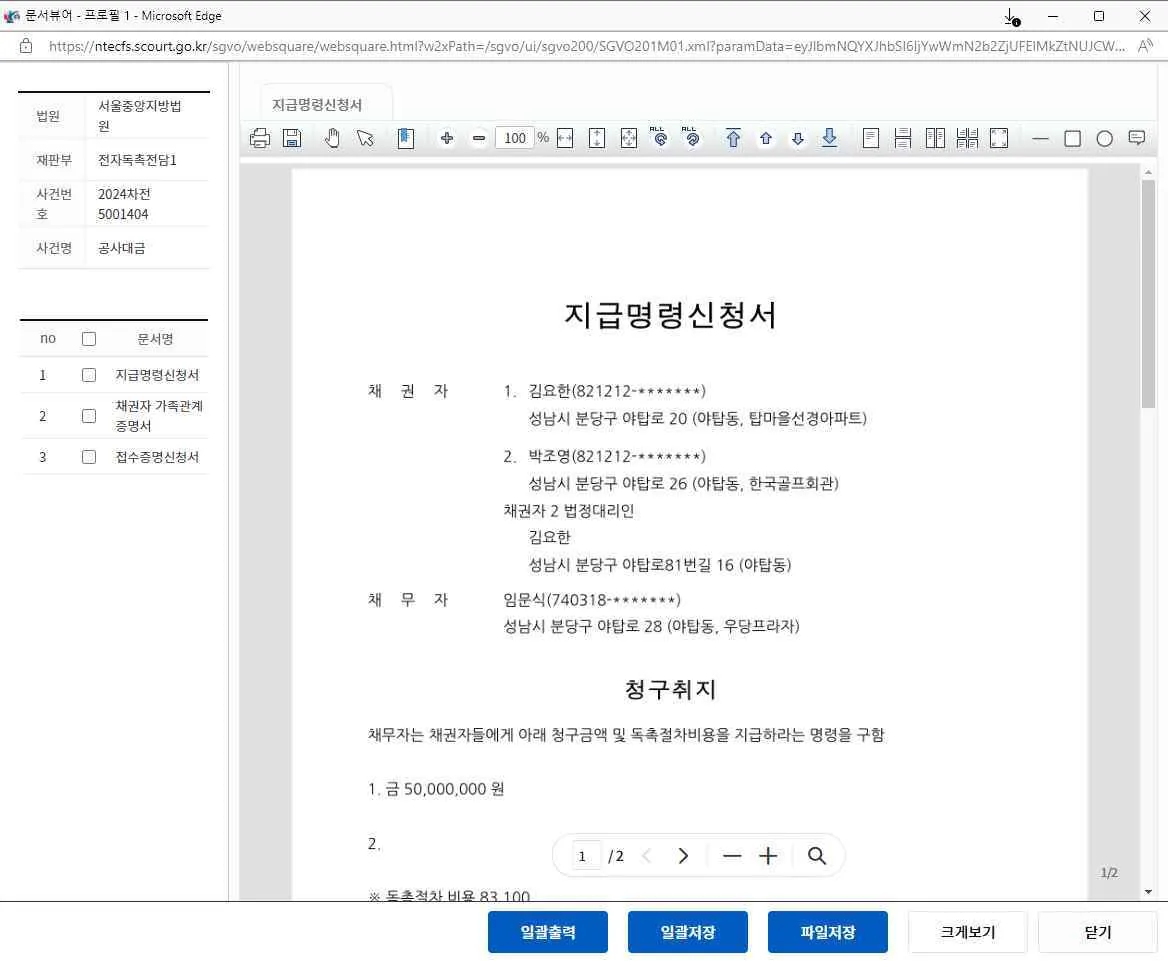The height and width of the screenshot is (961, 1168).
Task: Click scrollbar down arrow
Action: tap(1148, 892)
